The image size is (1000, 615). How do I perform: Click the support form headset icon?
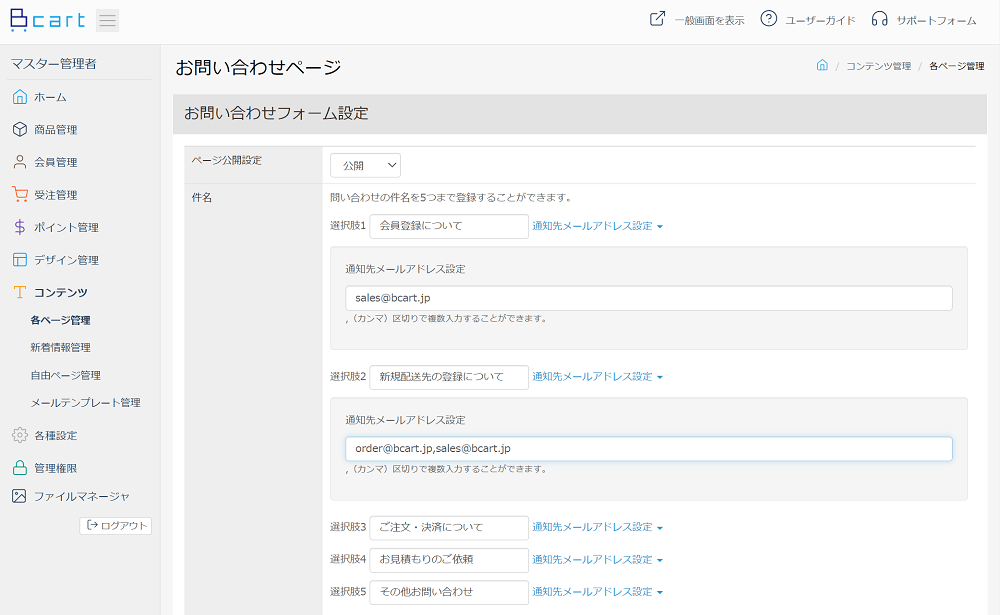(x=879, y=19)
